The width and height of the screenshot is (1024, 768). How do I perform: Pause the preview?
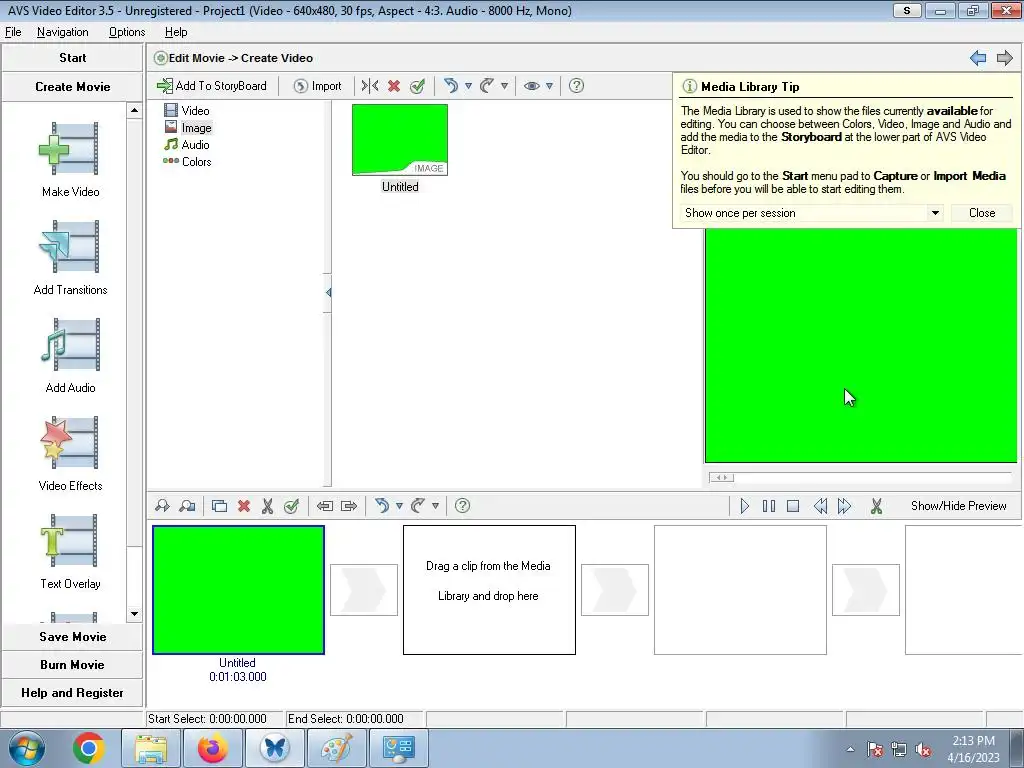click(769, 505)
